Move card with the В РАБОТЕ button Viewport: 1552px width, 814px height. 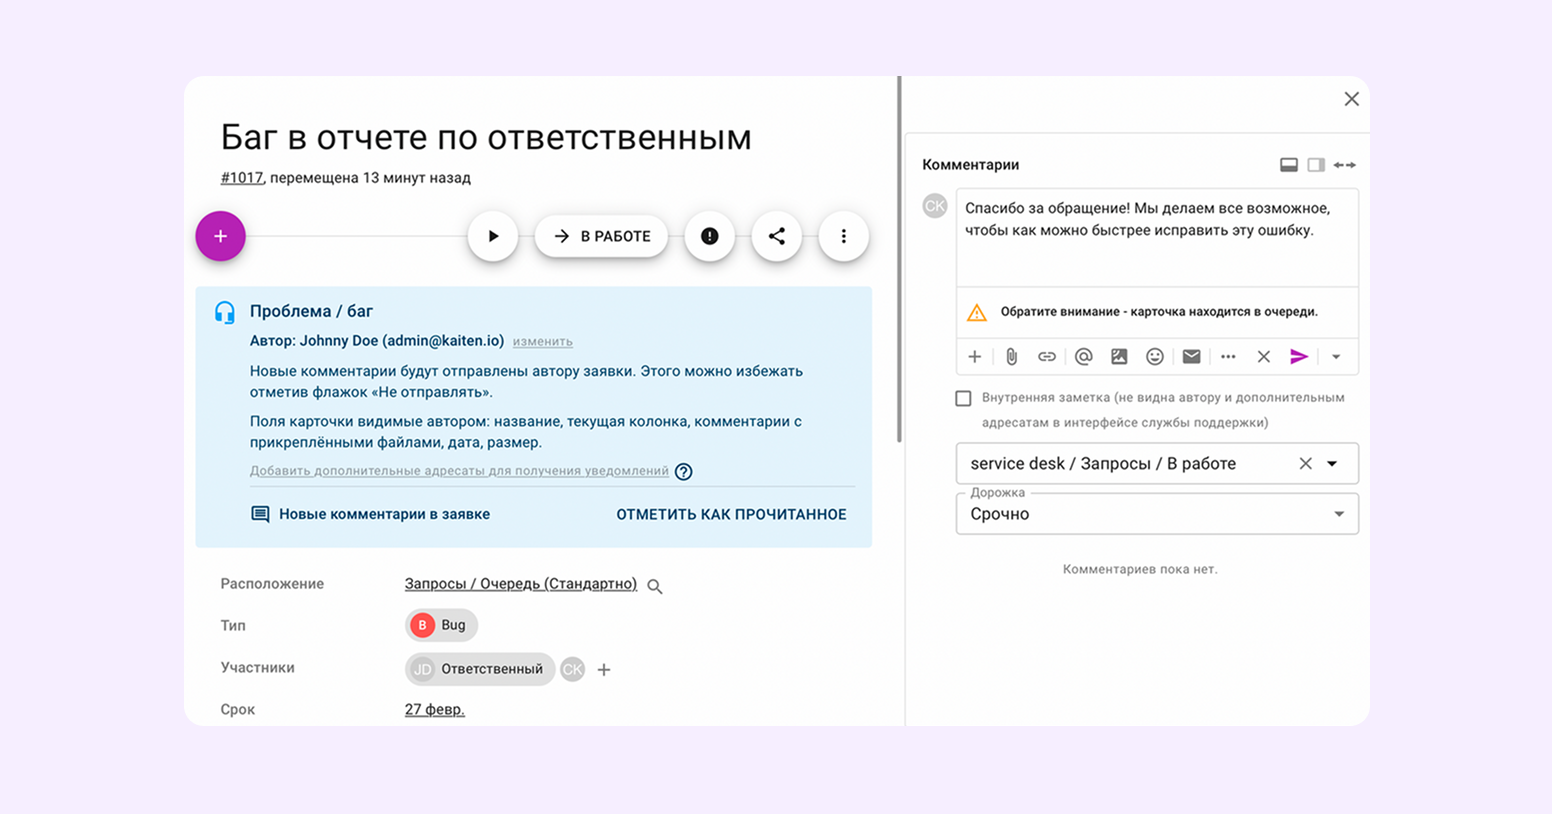(601, 236)
